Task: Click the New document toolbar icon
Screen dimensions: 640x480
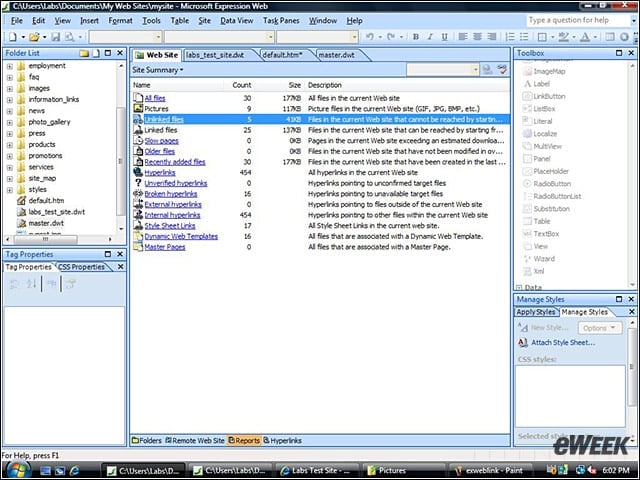Action: pos(13,37)
